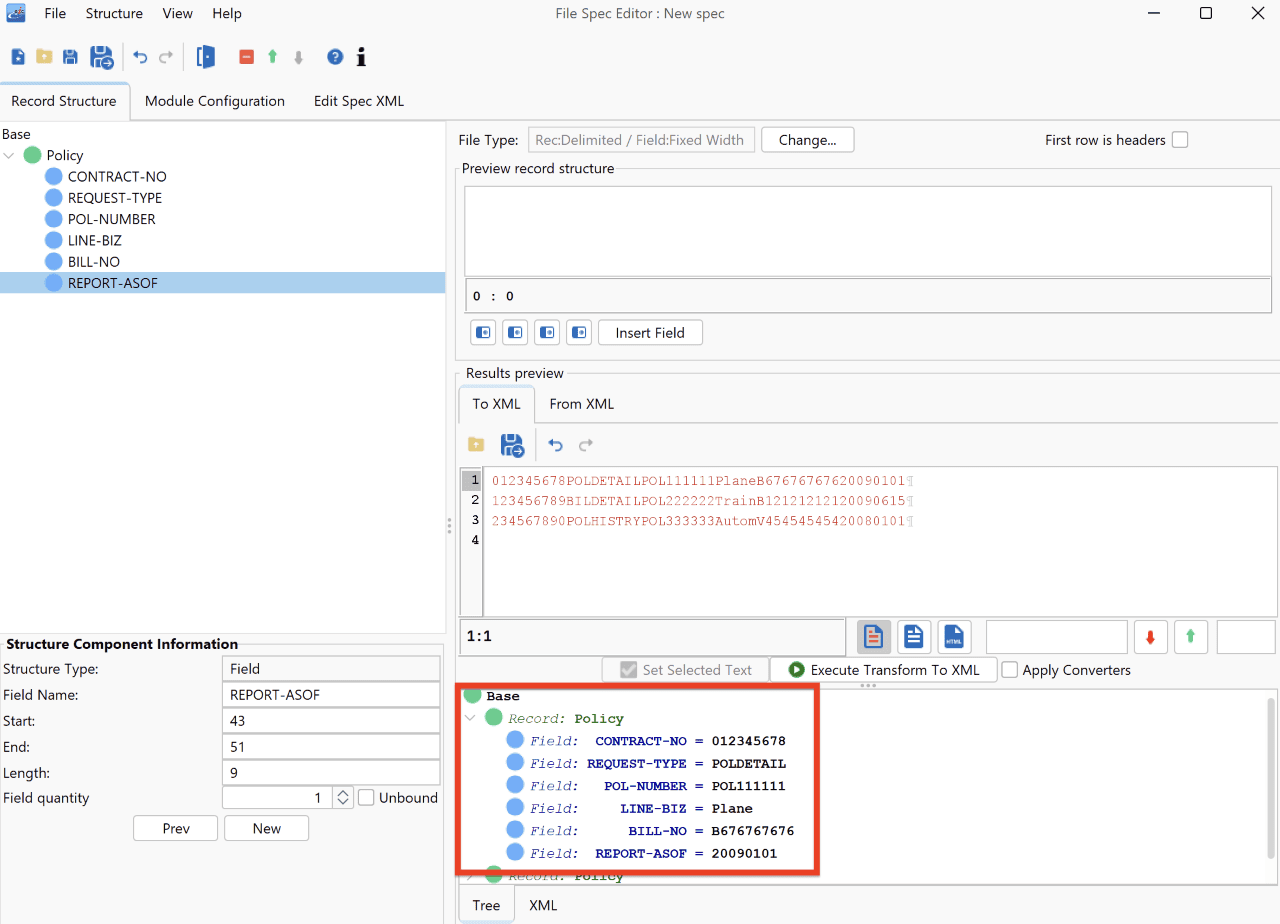
Task: Select the Tree results tab
Action: pos(487,905)
